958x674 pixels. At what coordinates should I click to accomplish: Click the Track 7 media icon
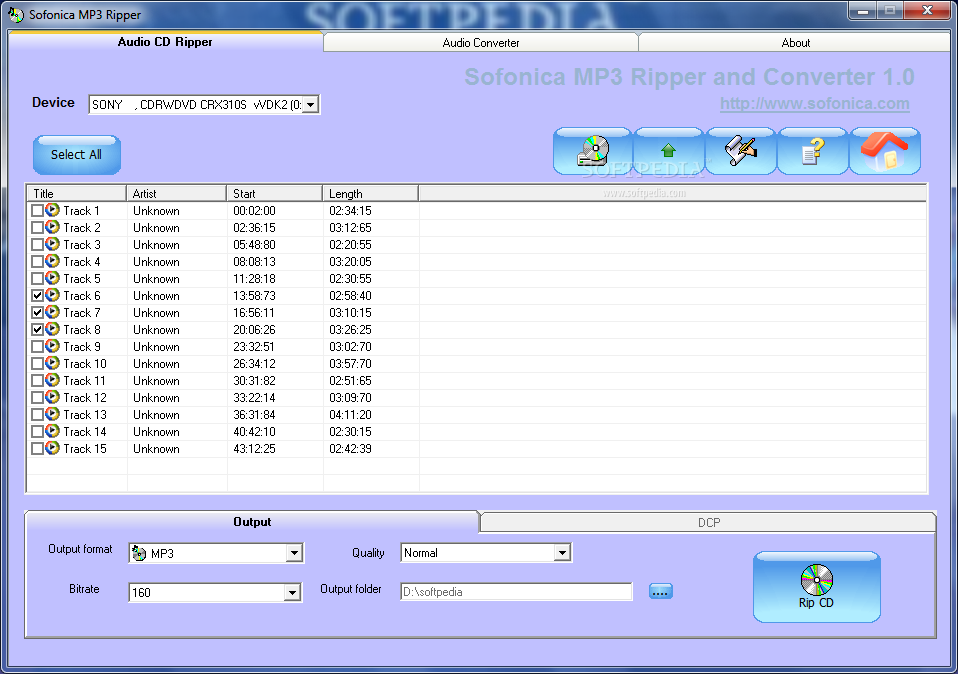[53, 312]
